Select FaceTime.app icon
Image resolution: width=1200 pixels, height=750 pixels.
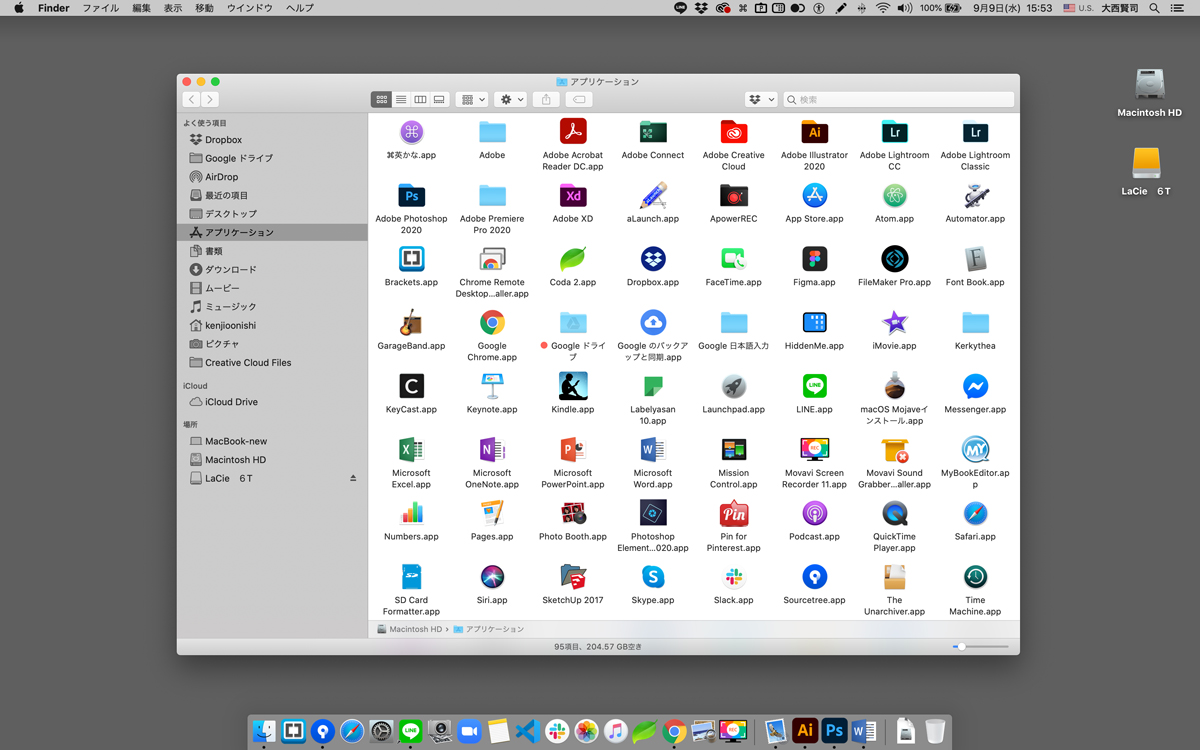[733, 258]
